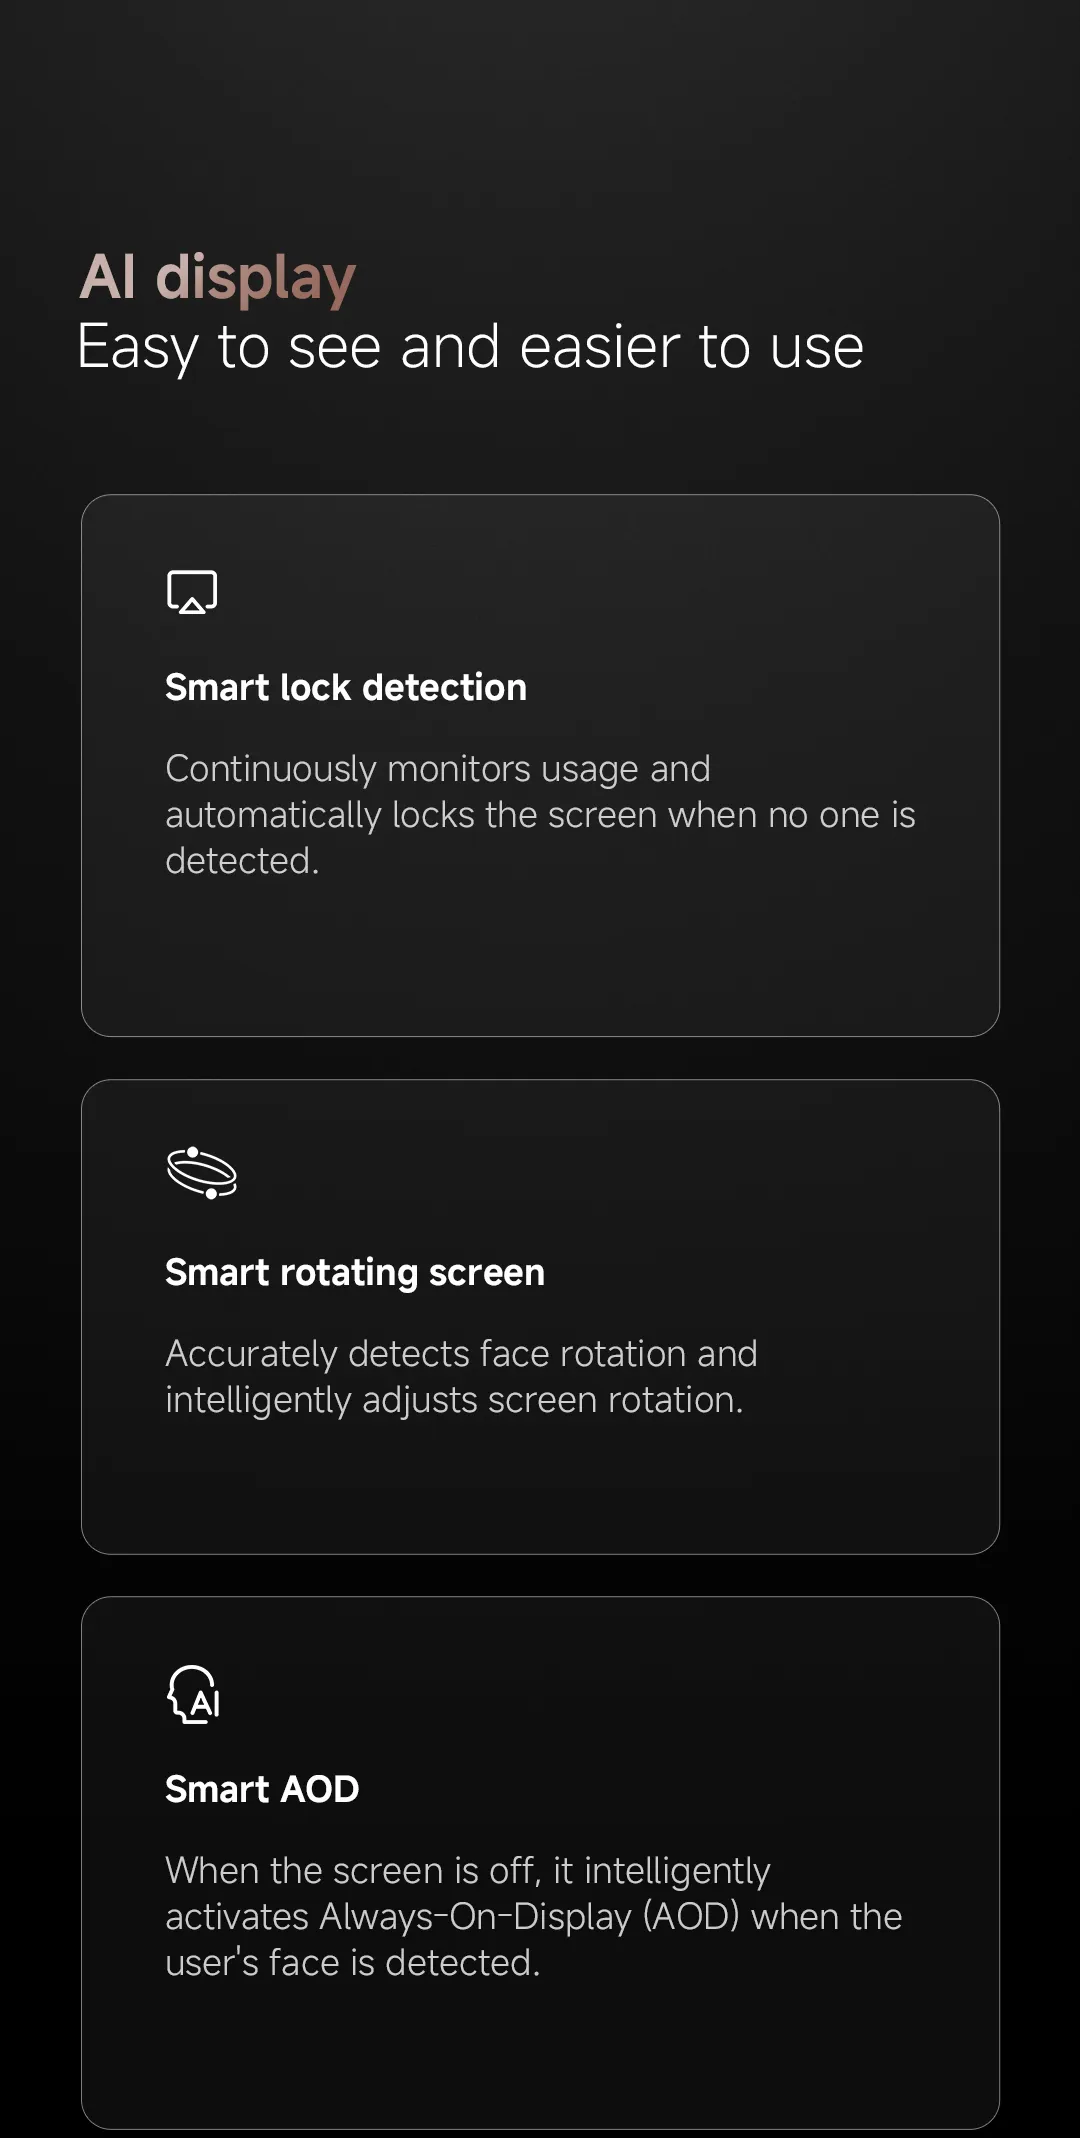Click the line starting 'automatically locks the screen'
The height and width of the screenshot is (2138, 1080).
(x=540, y=815)
